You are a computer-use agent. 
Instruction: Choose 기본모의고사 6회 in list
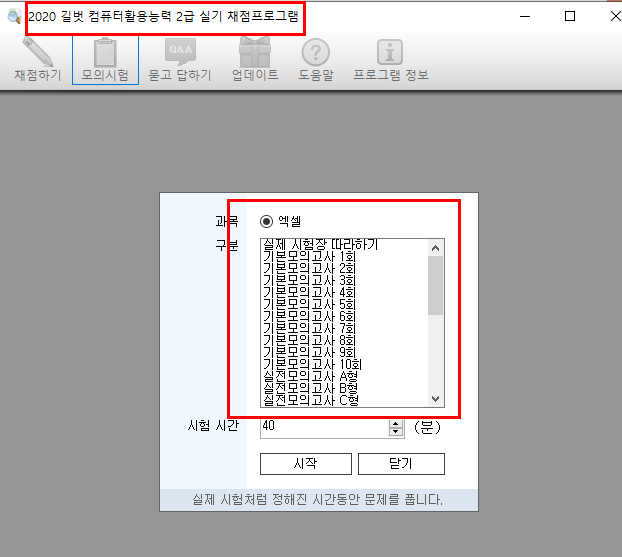[x=309, y=316]
